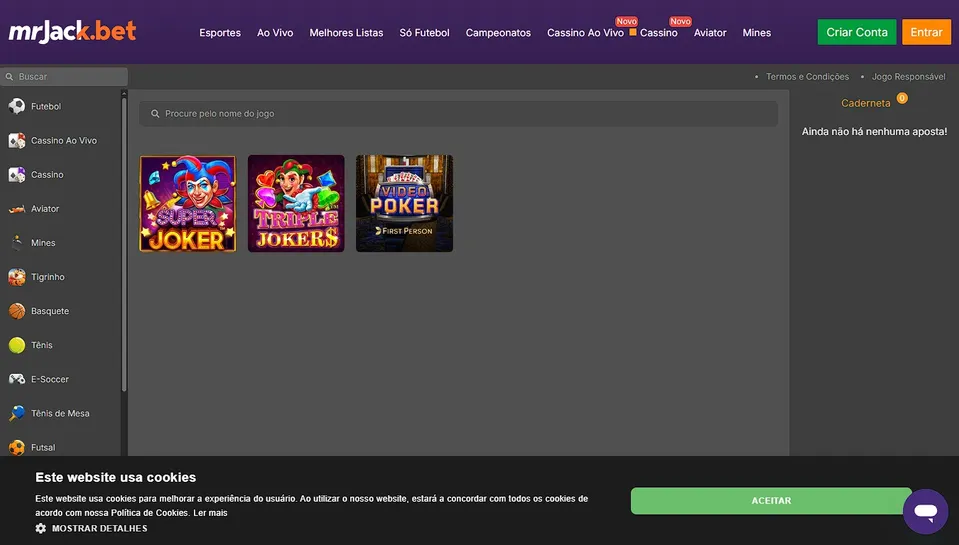The height and width of the screenshot is (545, 959).
Task: Click magnifier icon in Buscar field
Action: click(9, 76)
